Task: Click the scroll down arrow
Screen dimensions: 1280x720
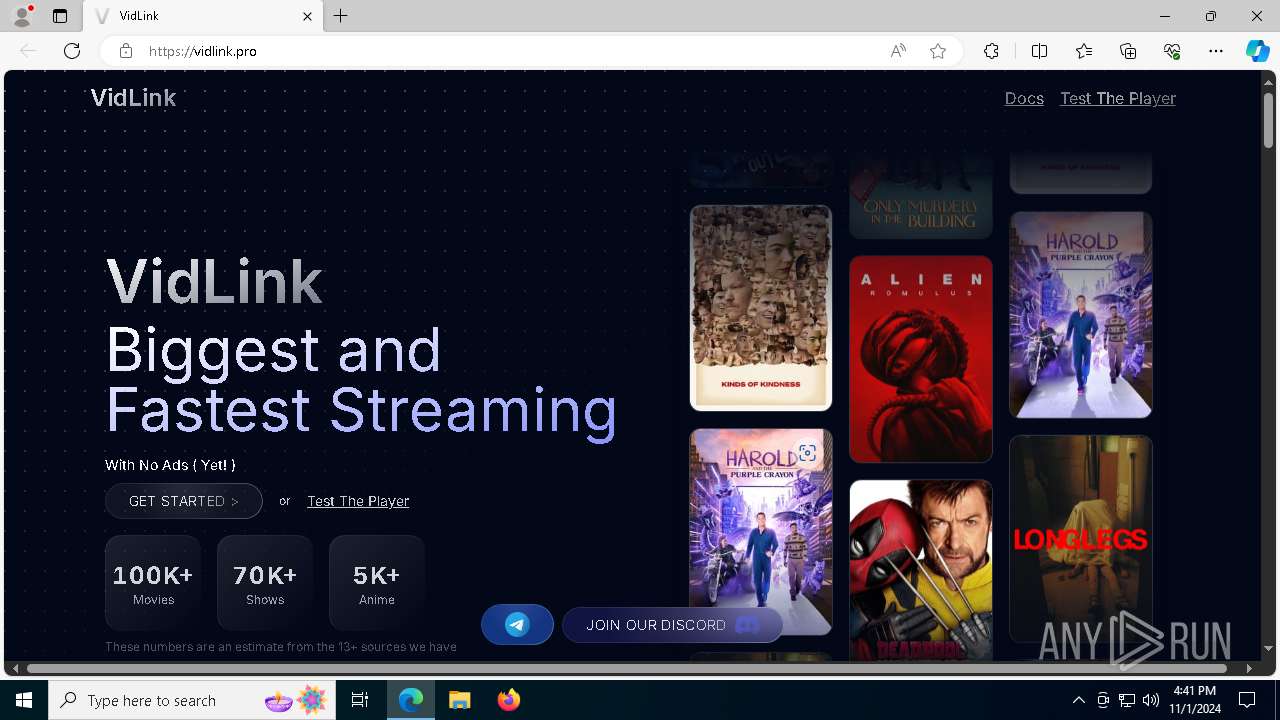Action: 1268,649
